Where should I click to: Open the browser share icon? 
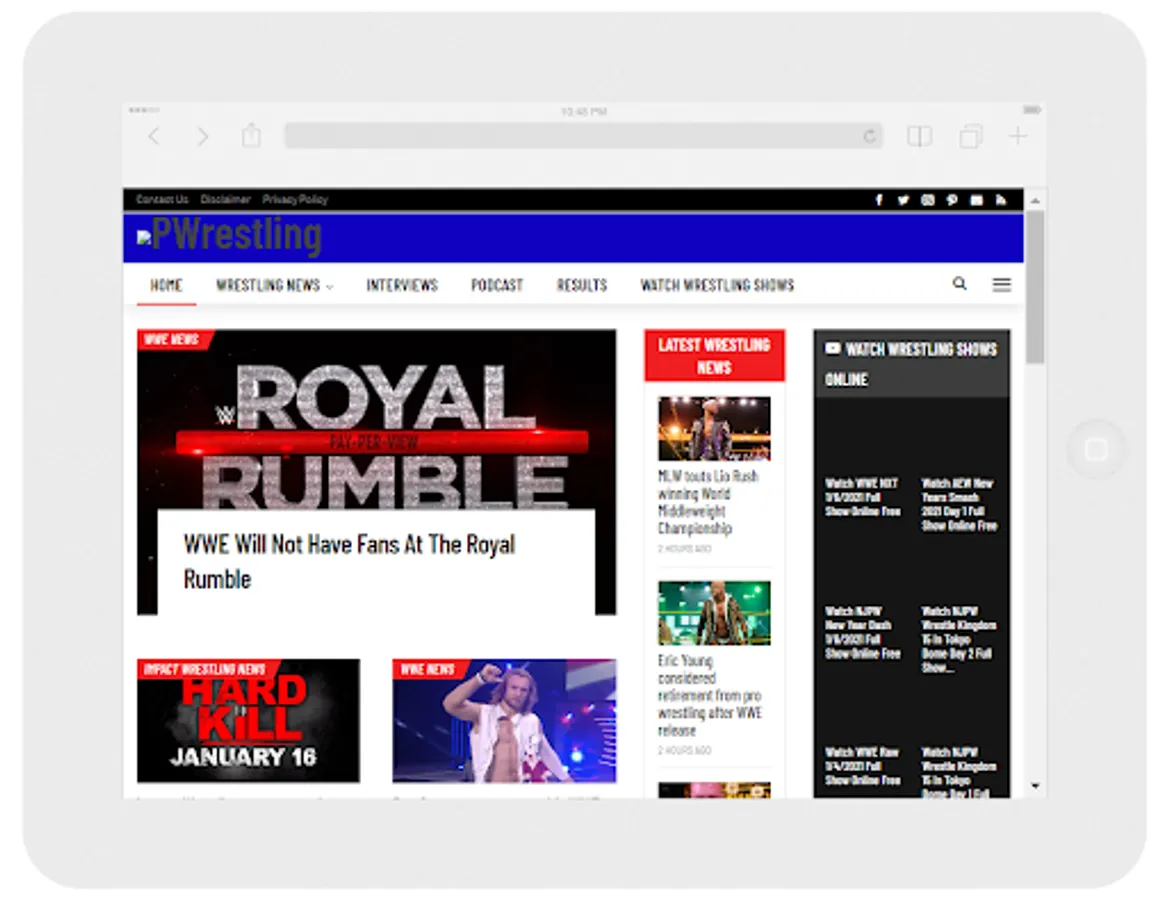pos(252,135)
